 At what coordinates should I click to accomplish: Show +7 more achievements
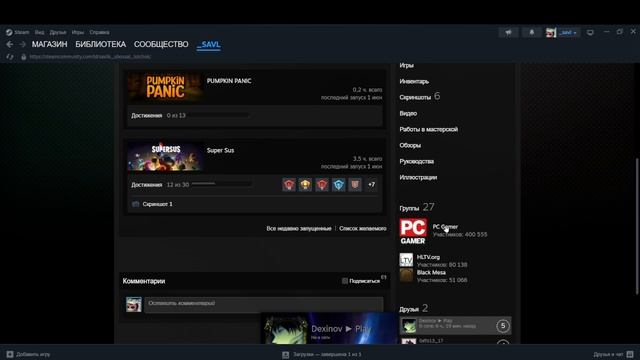point(371,185)
